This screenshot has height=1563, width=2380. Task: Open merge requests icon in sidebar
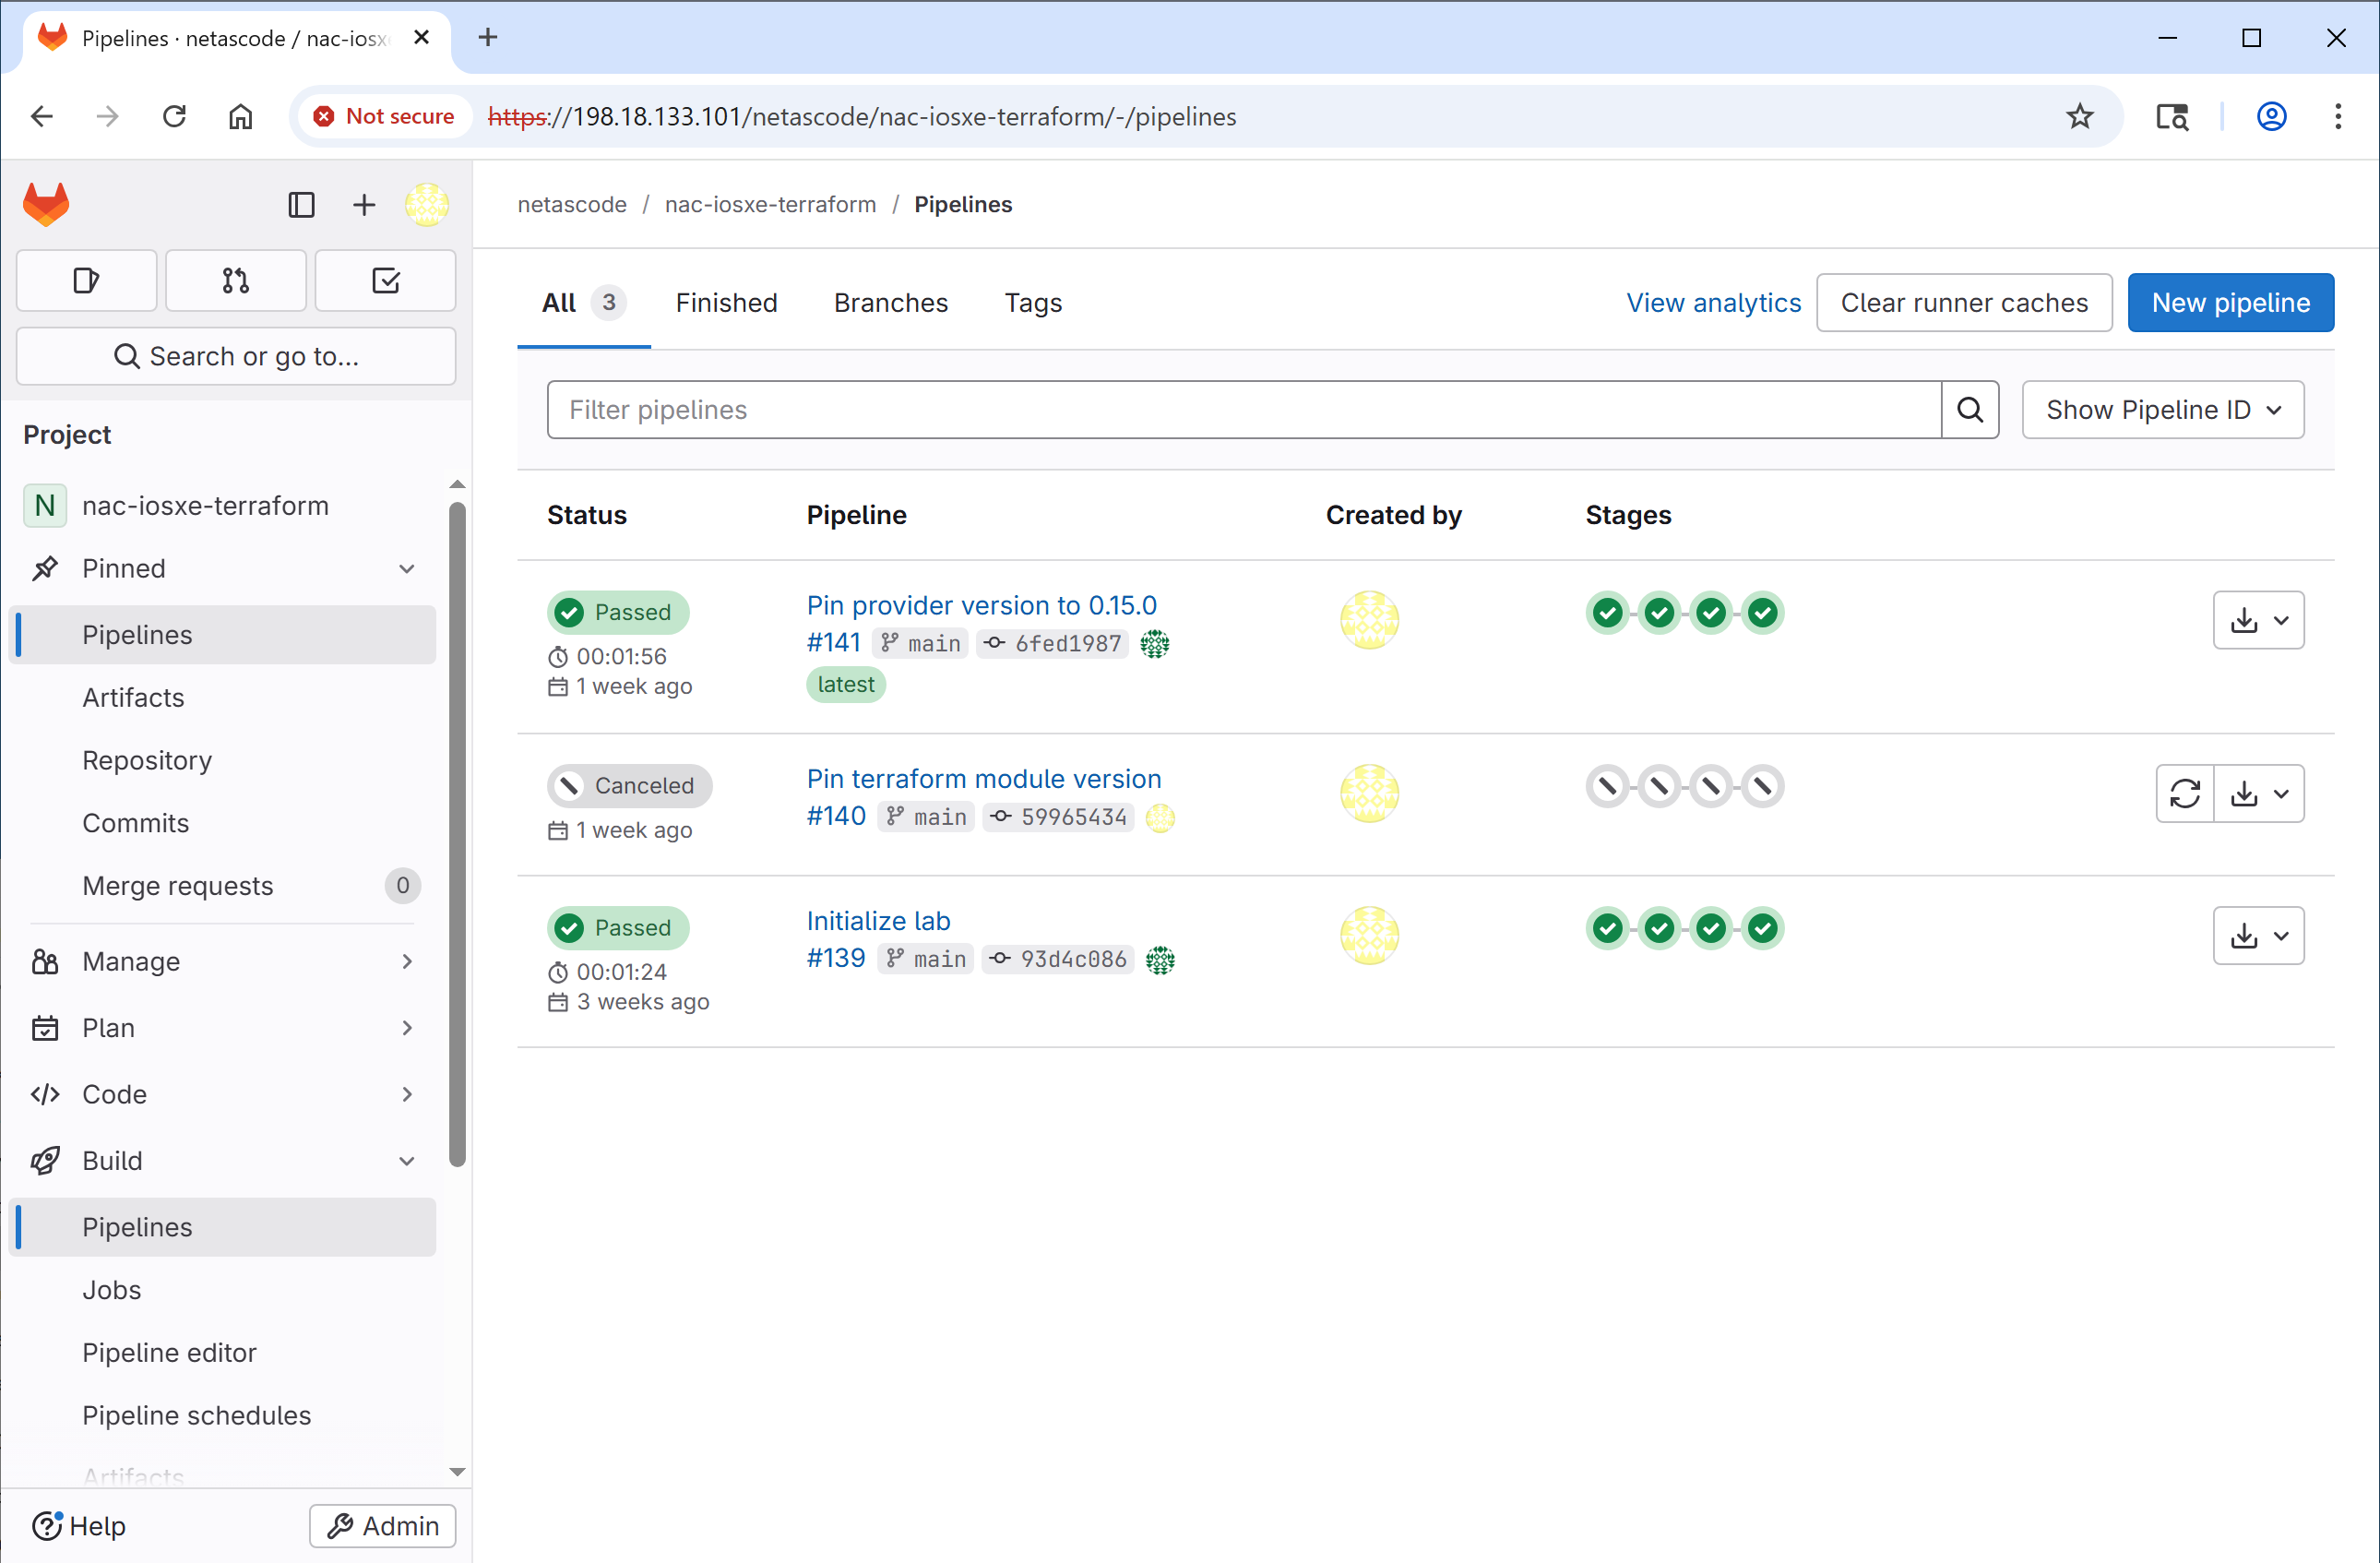(236, 281)
